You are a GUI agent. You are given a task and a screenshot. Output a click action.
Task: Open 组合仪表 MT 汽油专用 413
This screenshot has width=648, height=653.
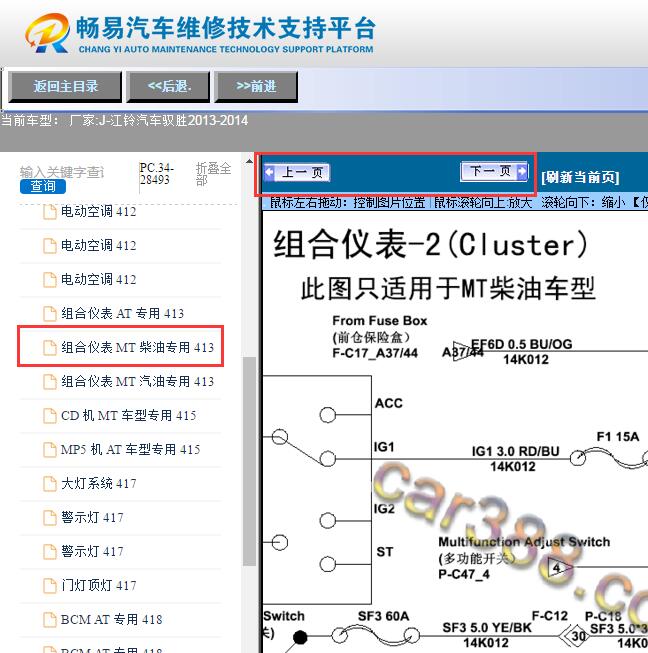point(137,381)
